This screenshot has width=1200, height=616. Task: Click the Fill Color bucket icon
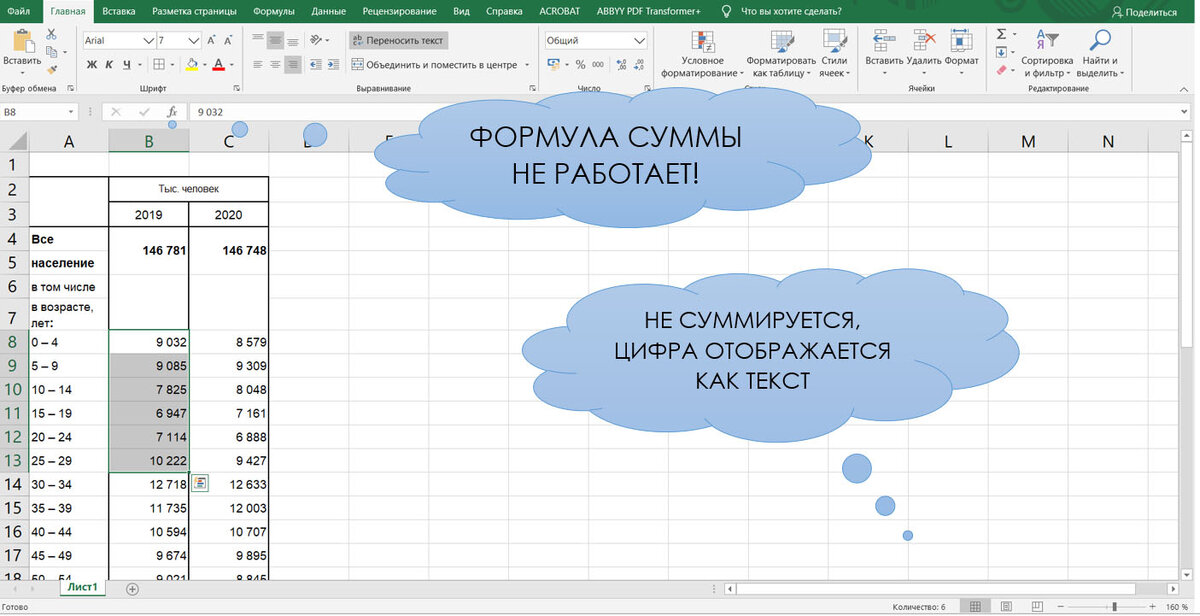point(192,64)
